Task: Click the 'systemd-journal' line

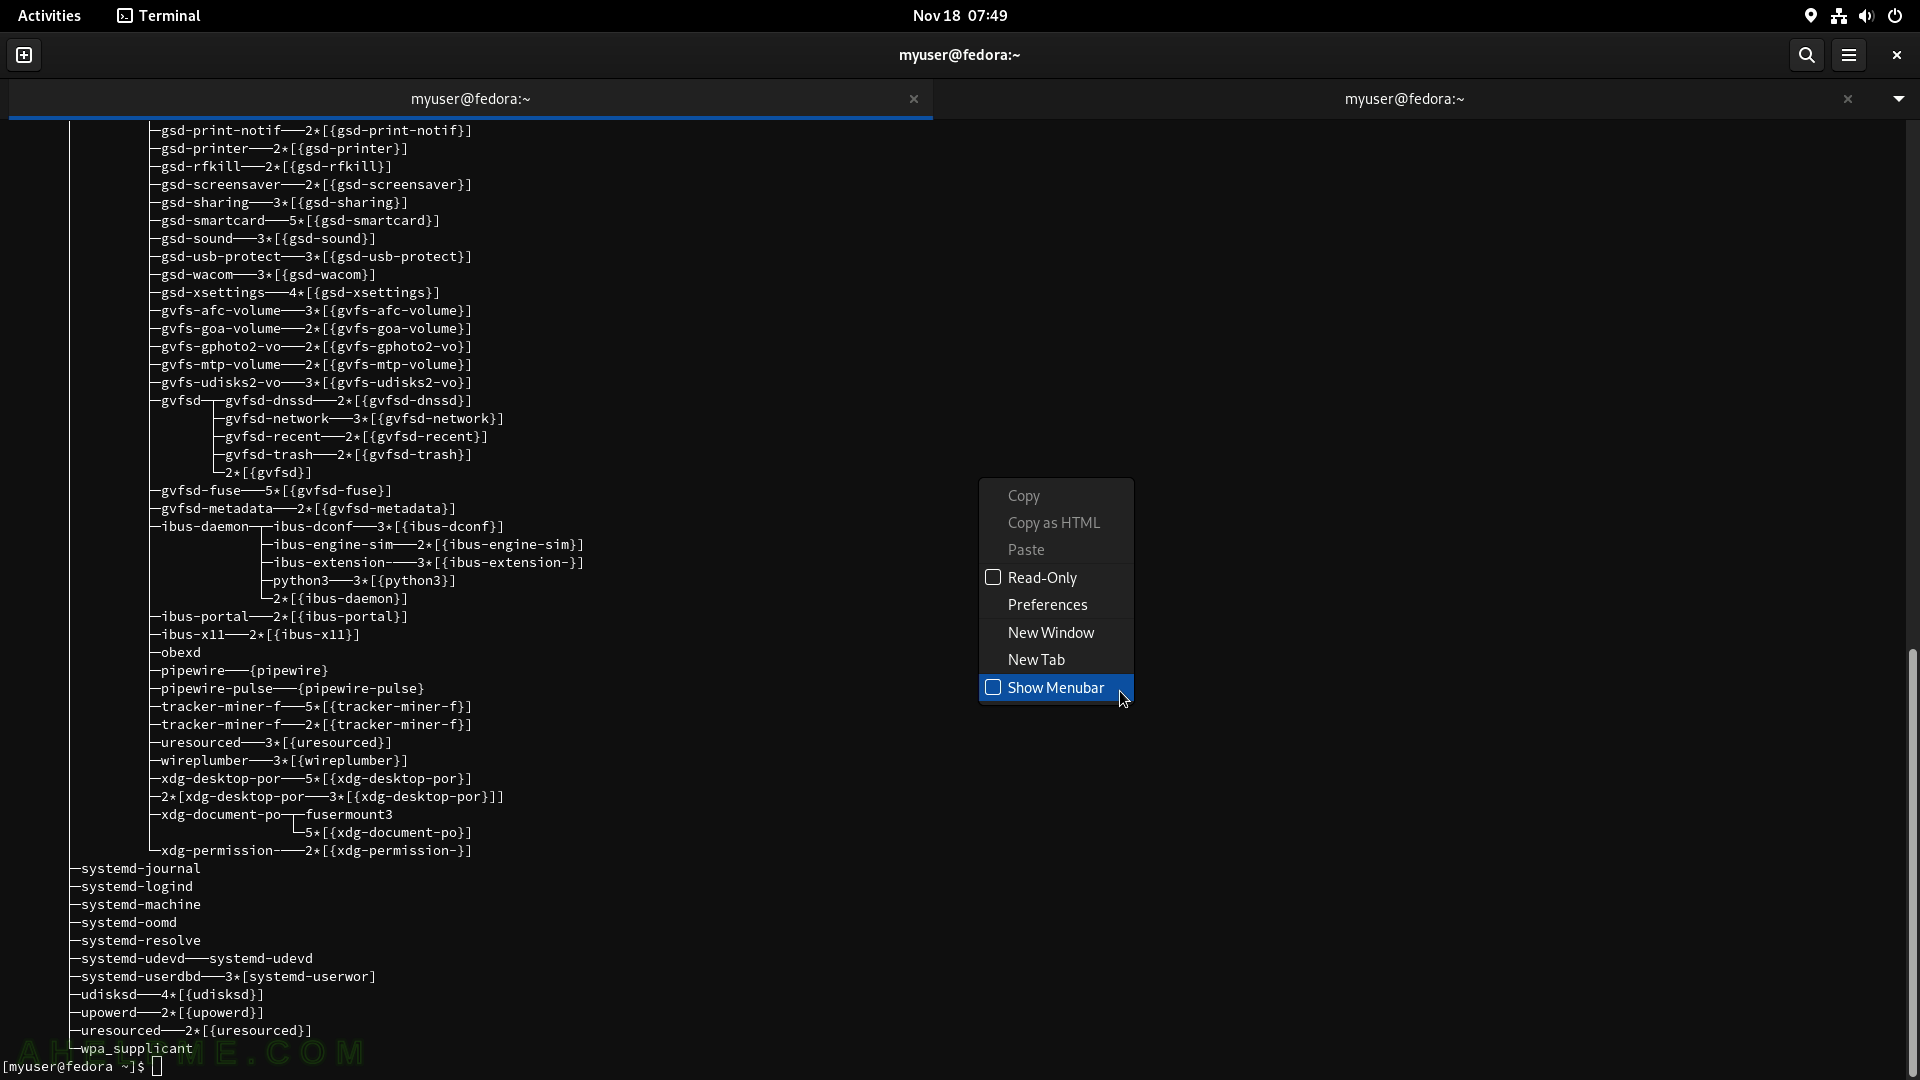Action: point(140,868)
